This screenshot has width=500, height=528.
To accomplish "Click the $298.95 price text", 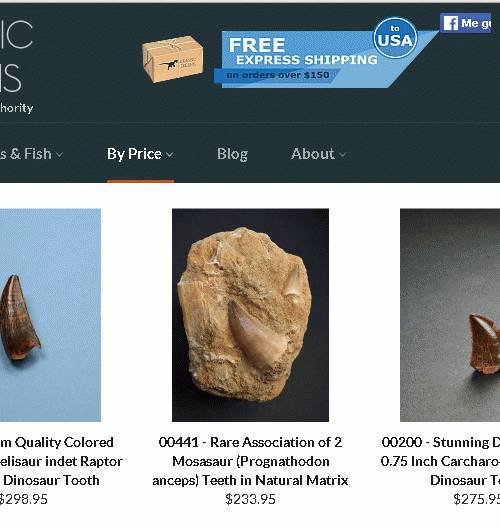I will pyautogui.click(x=23, y=499).
